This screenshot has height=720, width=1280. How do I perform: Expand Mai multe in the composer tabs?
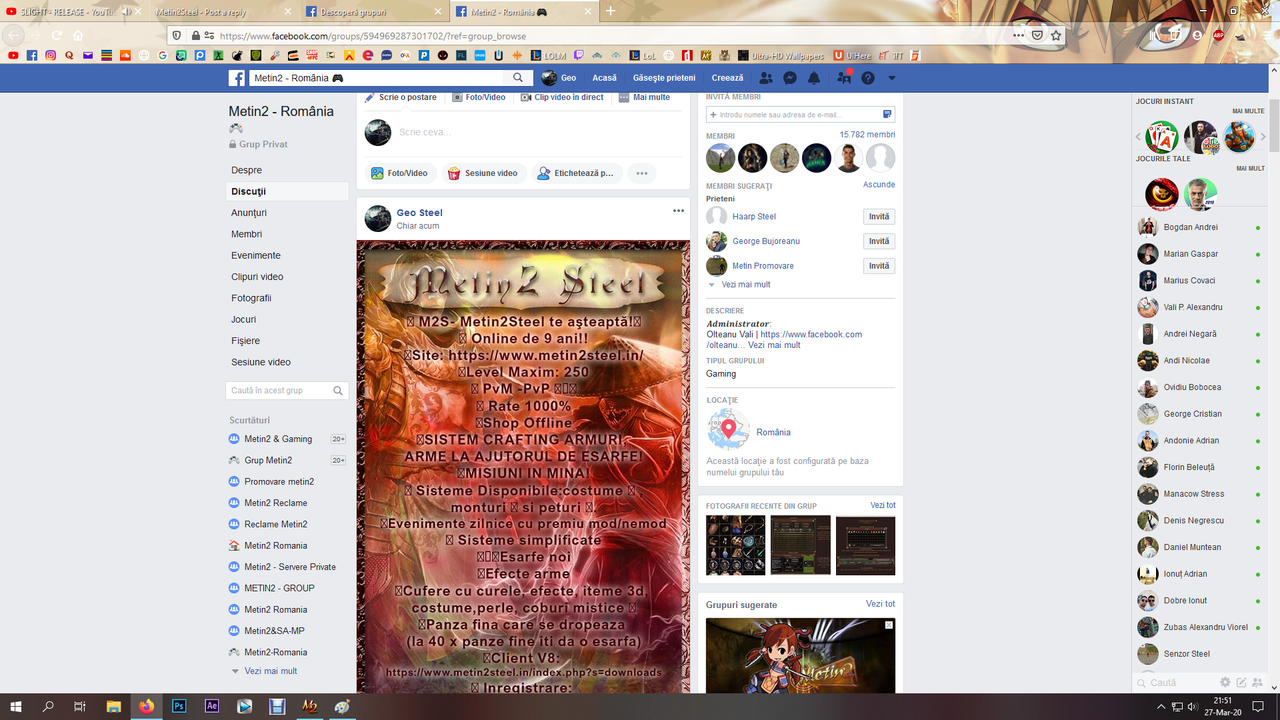point(644,97)
